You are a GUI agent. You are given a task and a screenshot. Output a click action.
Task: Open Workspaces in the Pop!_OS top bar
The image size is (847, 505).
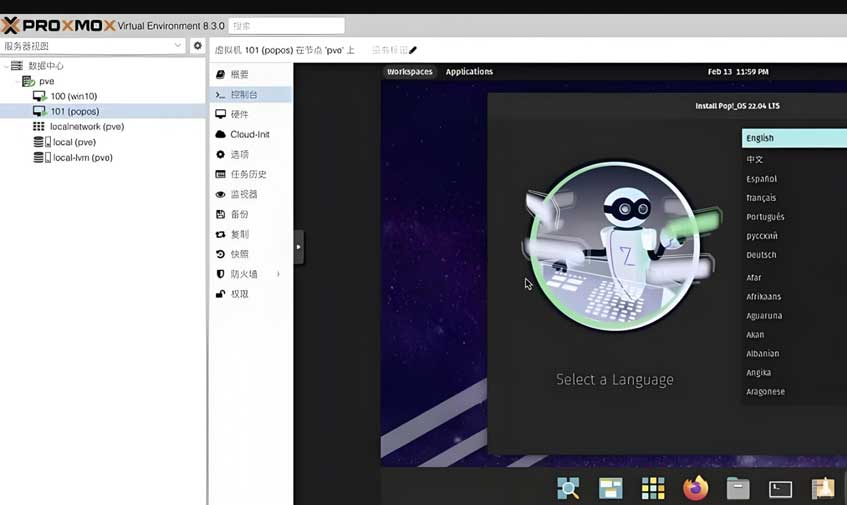pyautogui.click(x=409, y=72)
